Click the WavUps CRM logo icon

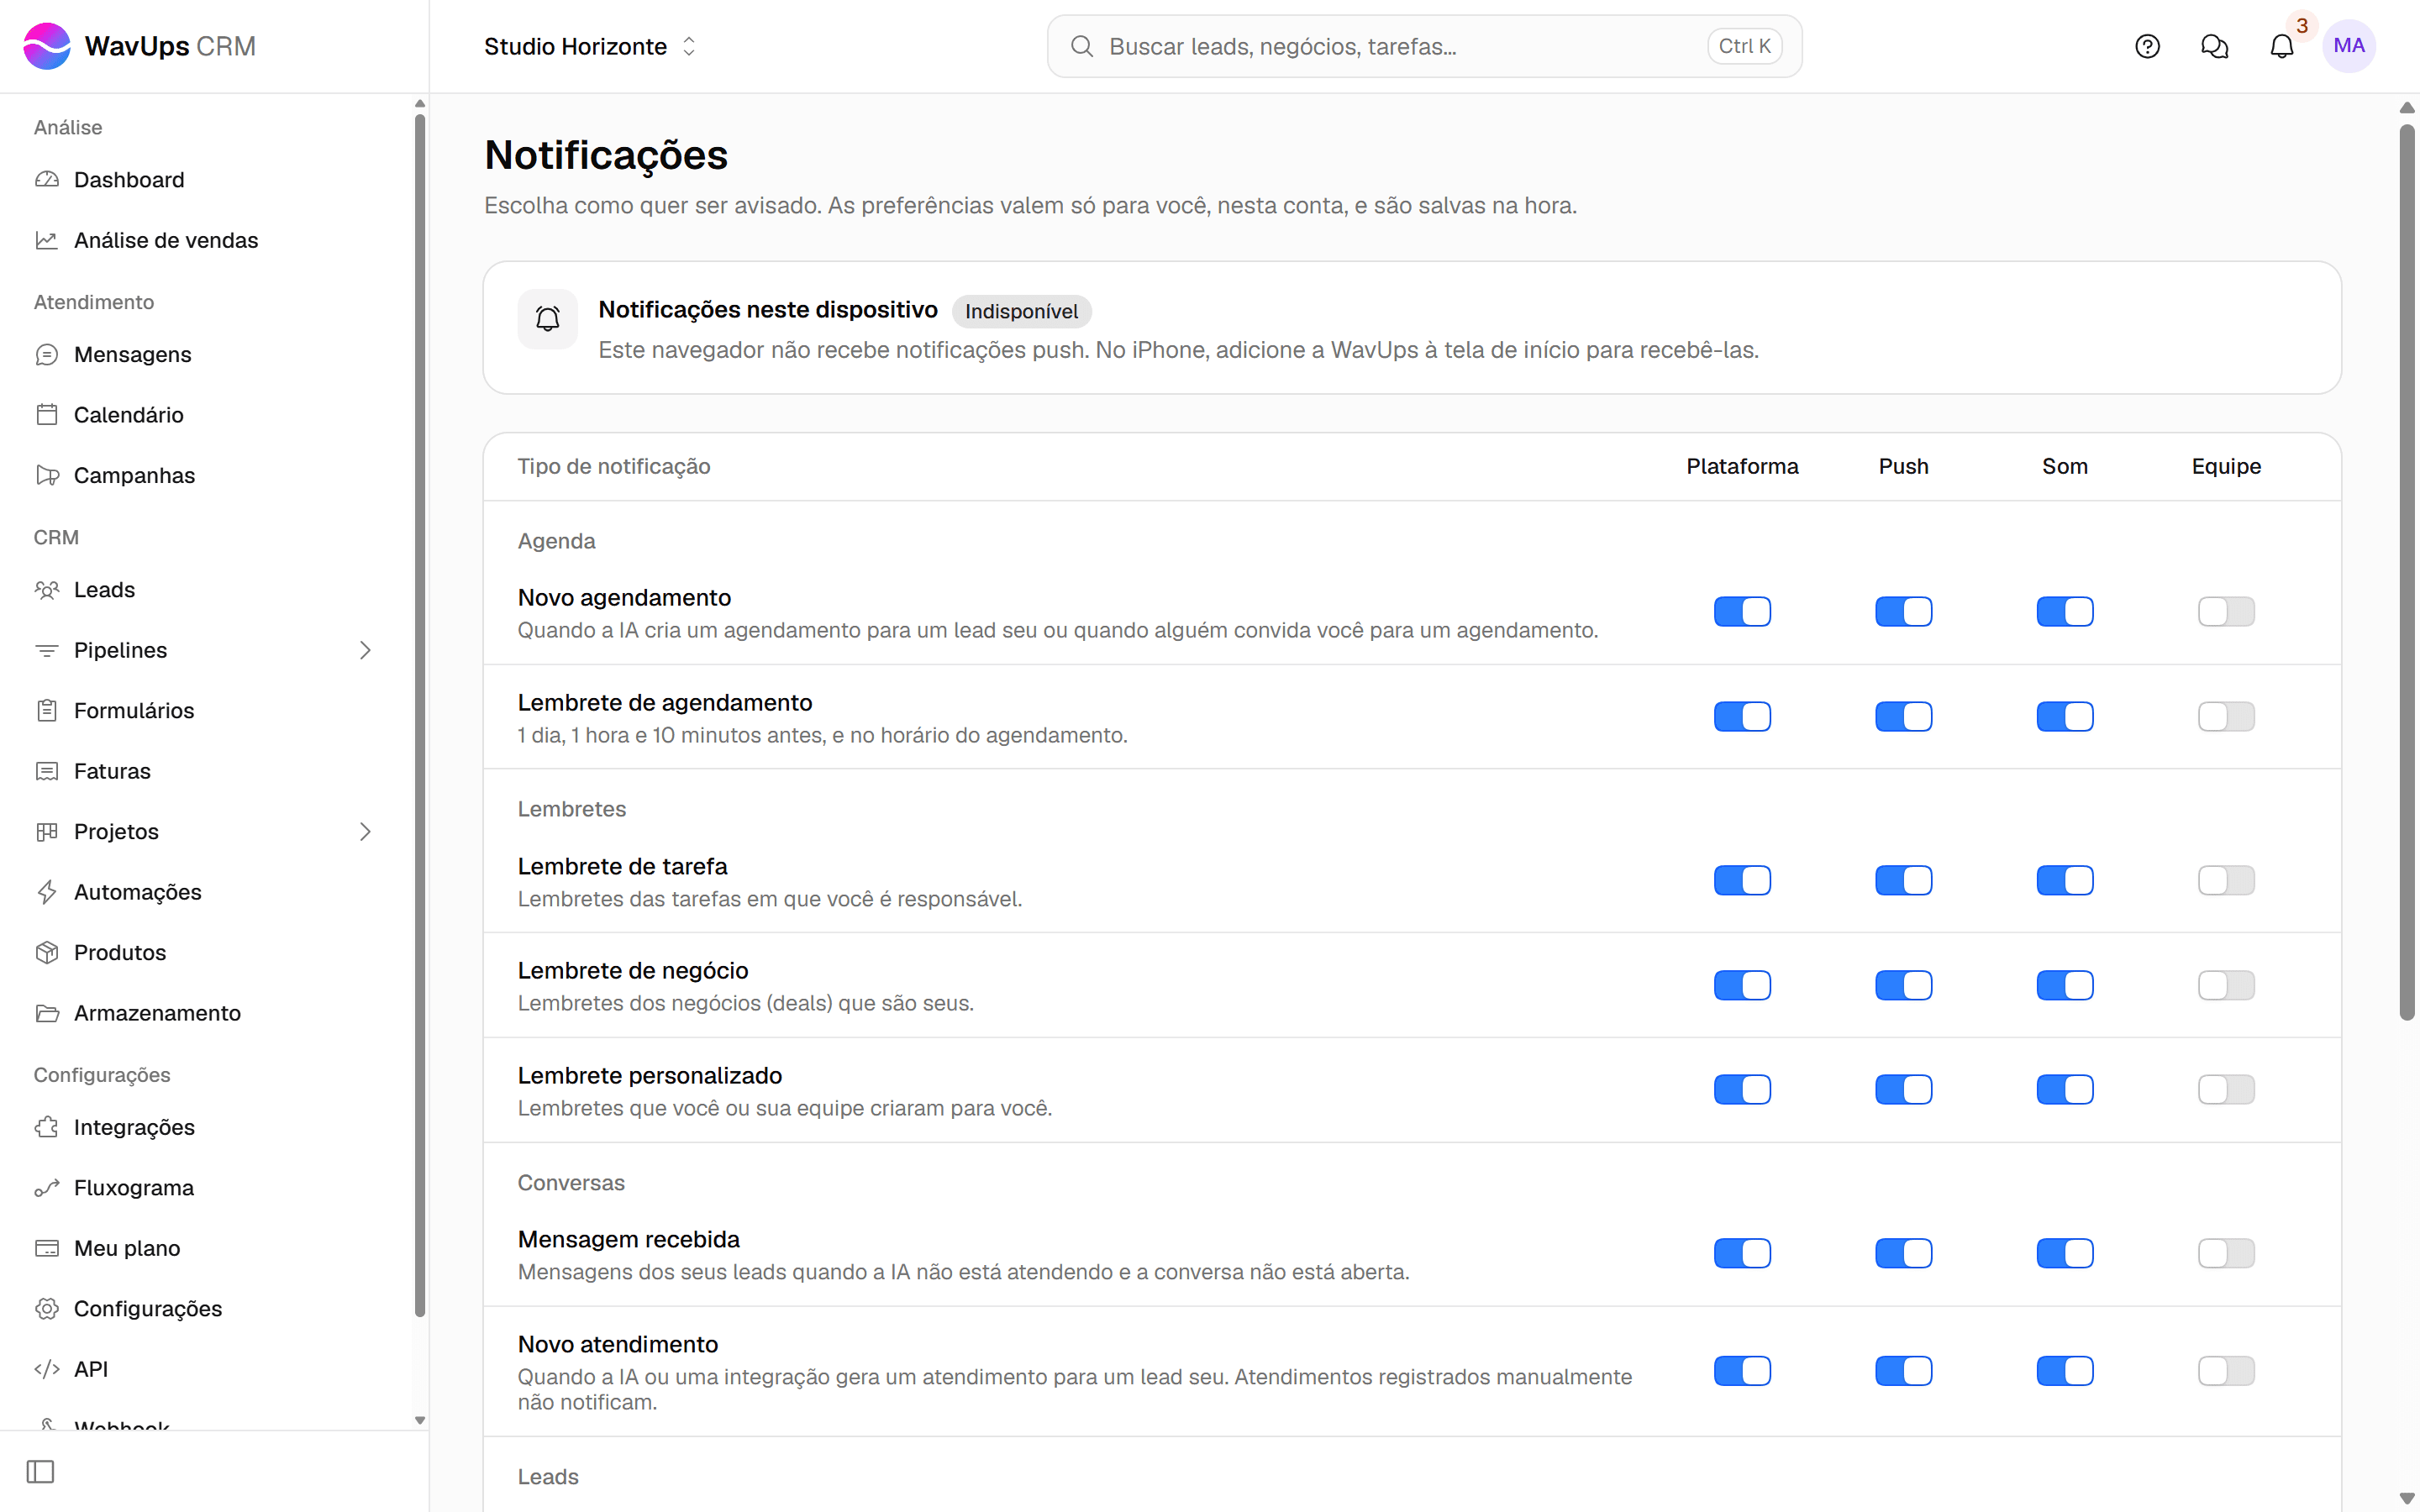[47, 46]
